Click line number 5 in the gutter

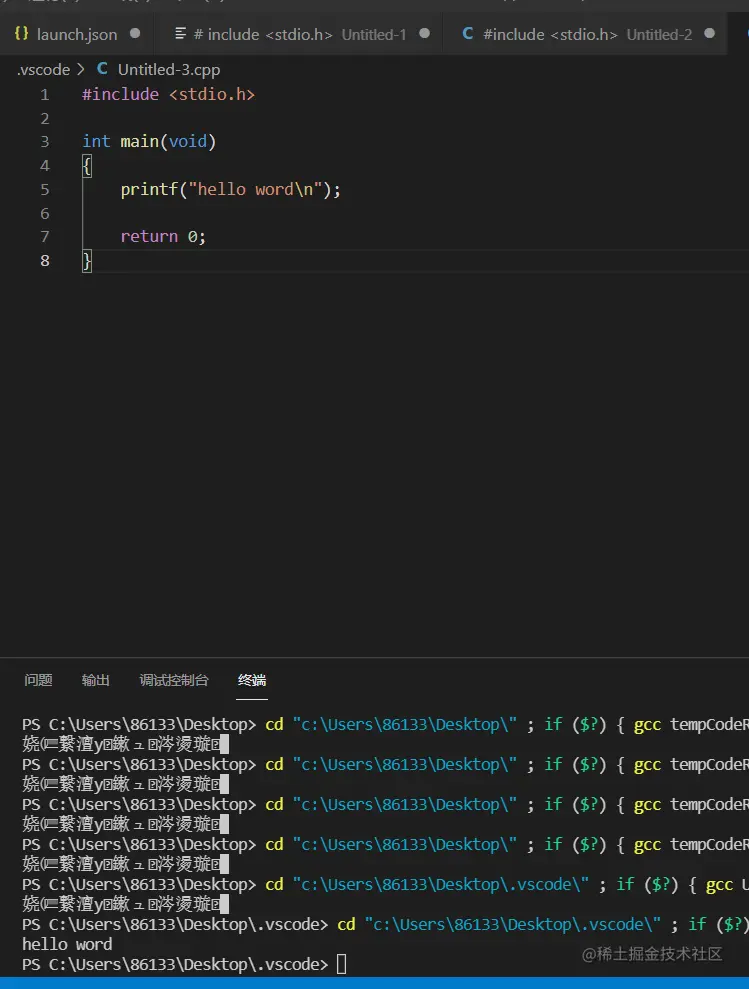44,189
